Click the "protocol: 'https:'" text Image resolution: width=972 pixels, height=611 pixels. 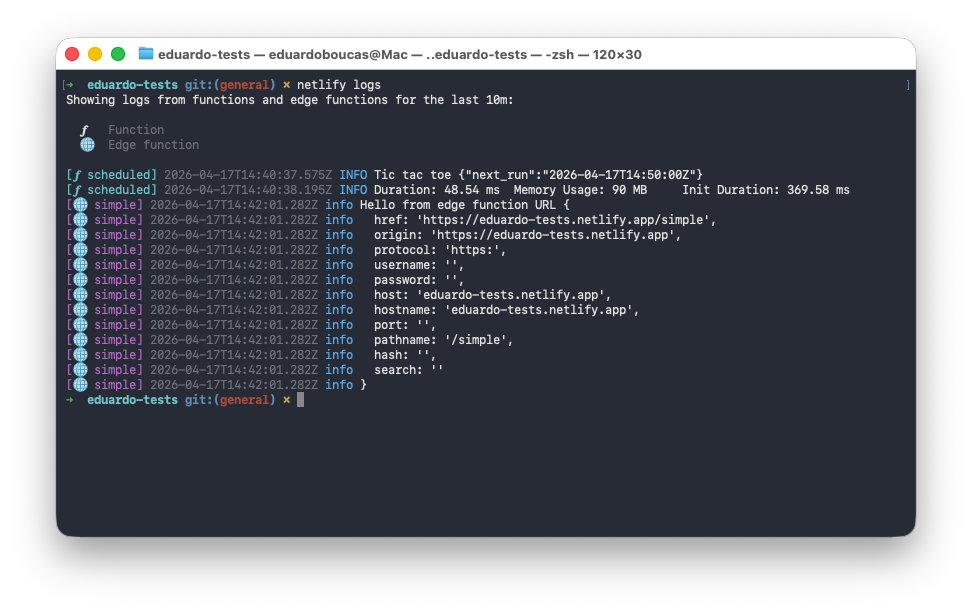click(x=440, y=250)
